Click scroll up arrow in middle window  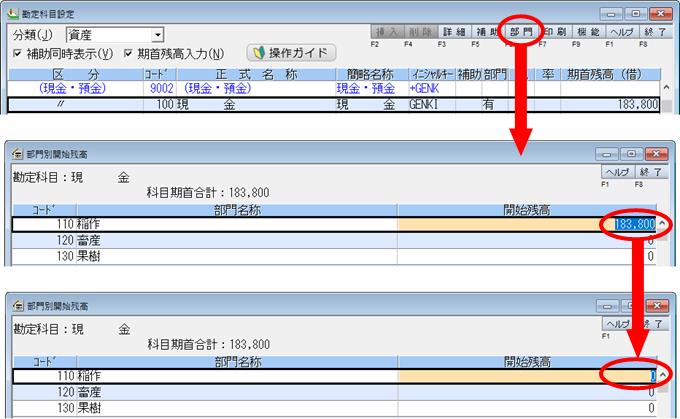tap(662, 224)
